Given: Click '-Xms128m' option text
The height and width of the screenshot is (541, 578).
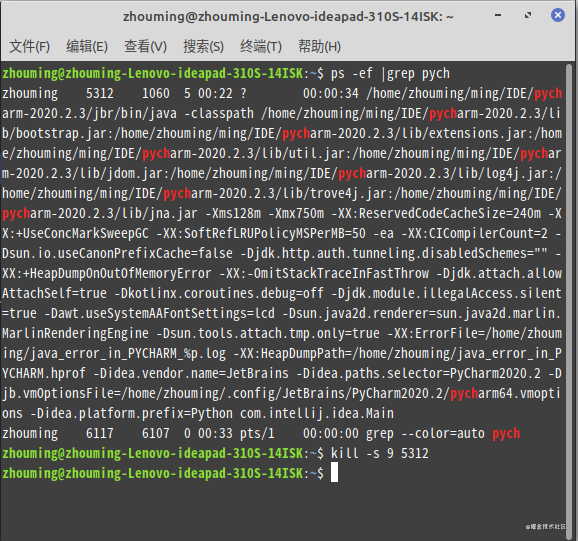Looking at the screenshot, I should click(x=233, y=213).
